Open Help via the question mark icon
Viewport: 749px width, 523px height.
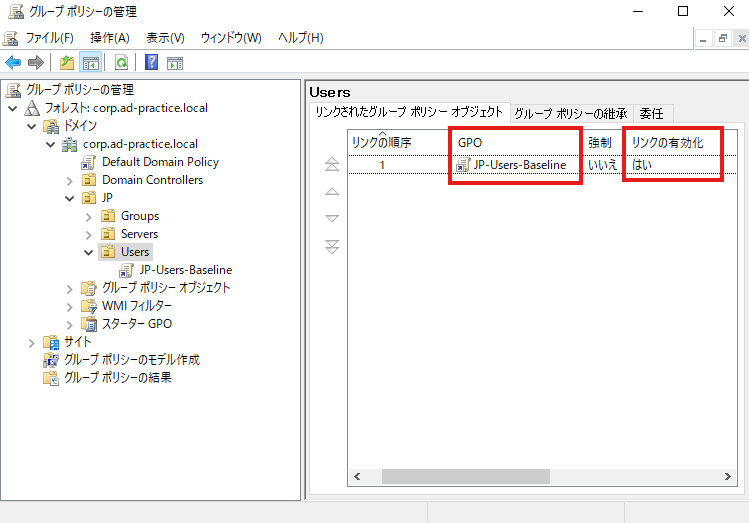click(151, 63)
